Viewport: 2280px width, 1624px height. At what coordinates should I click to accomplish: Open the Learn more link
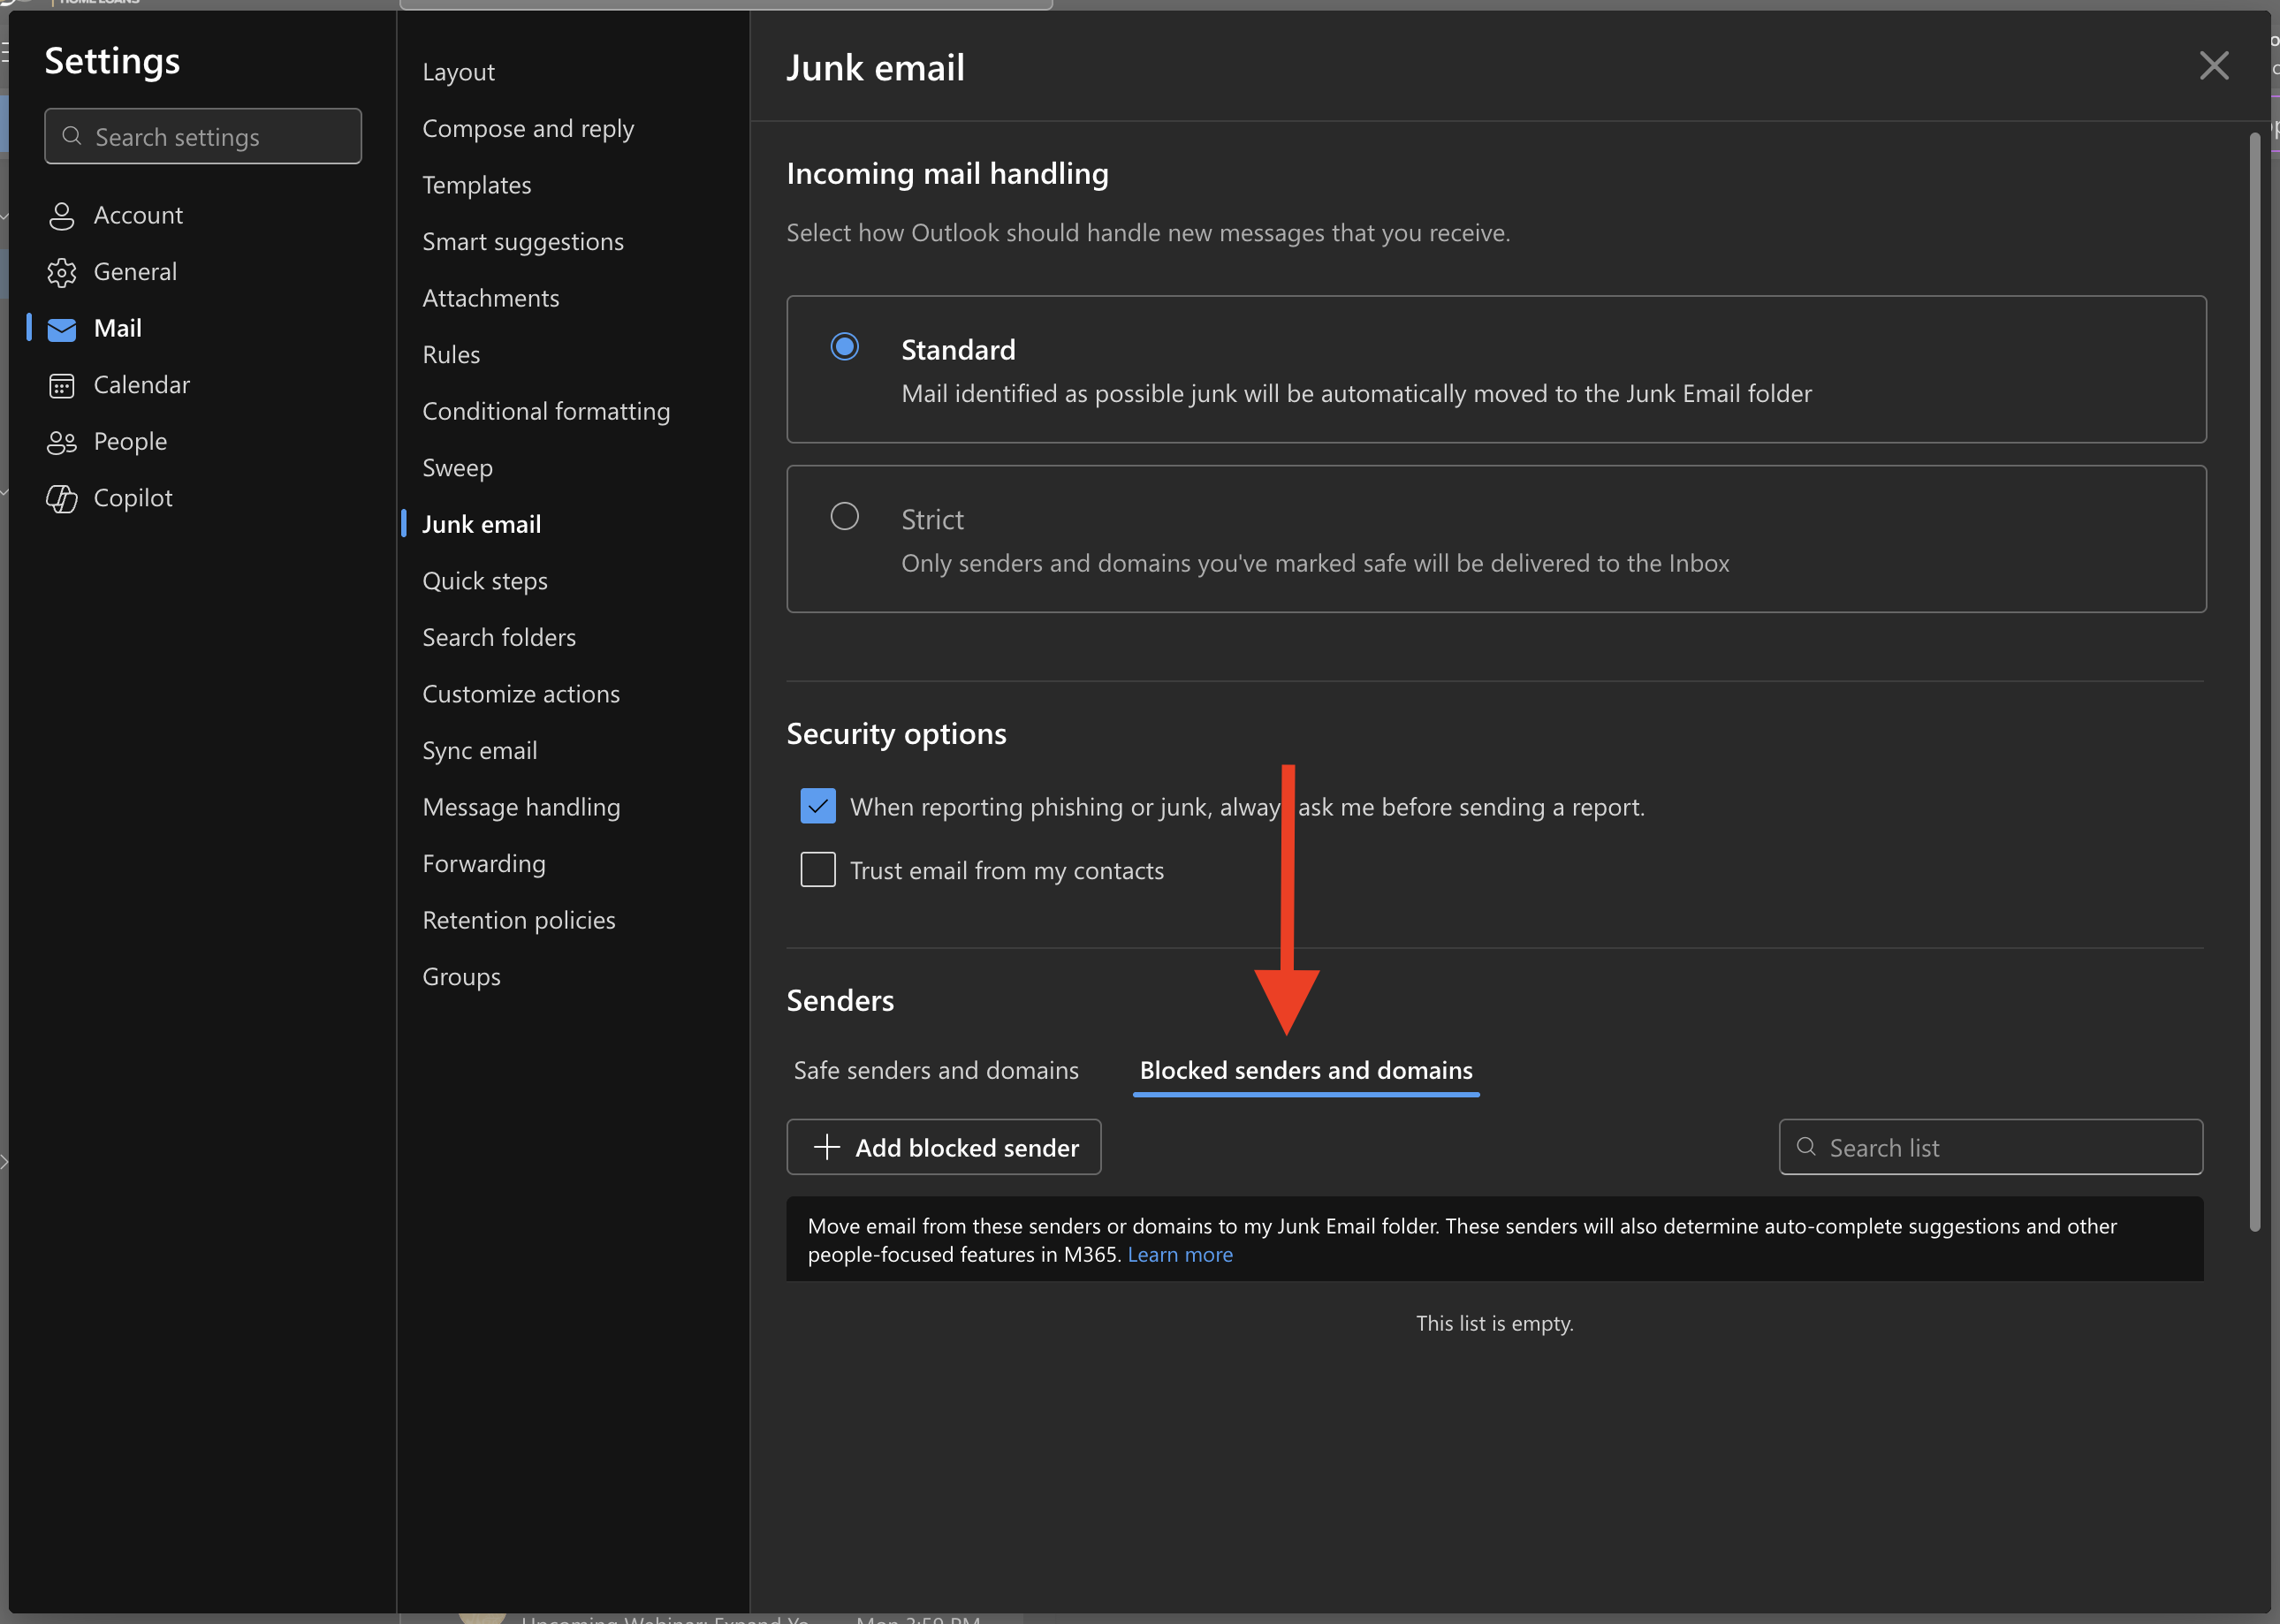point(1180,1254)
